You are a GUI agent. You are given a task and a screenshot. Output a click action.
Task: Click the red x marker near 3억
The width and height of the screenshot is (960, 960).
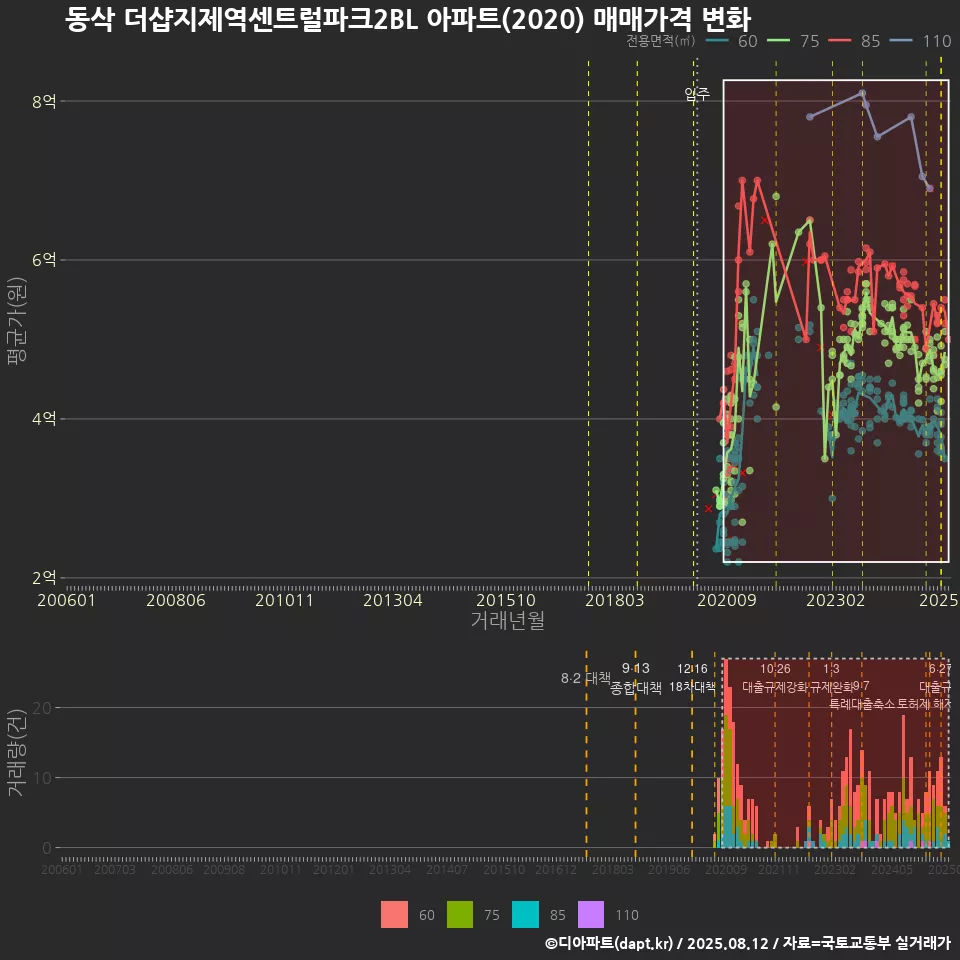point(708,508)
